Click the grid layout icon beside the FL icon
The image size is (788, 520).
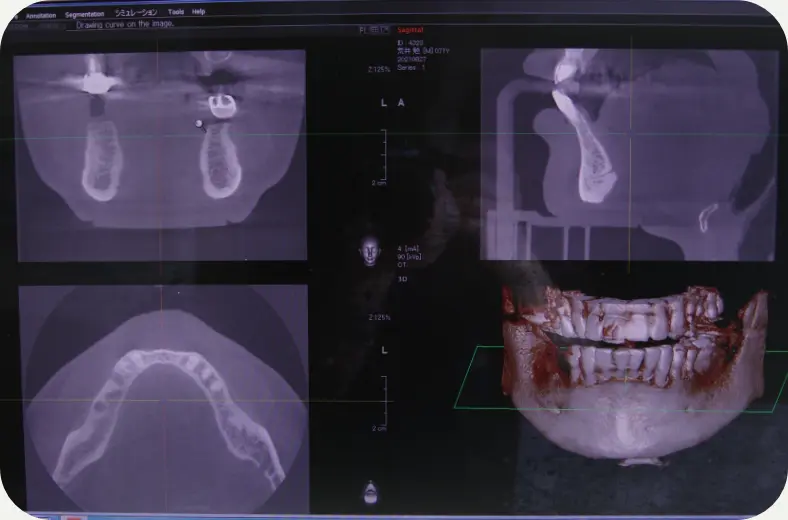pyautogui.click(x=374, y=30)
